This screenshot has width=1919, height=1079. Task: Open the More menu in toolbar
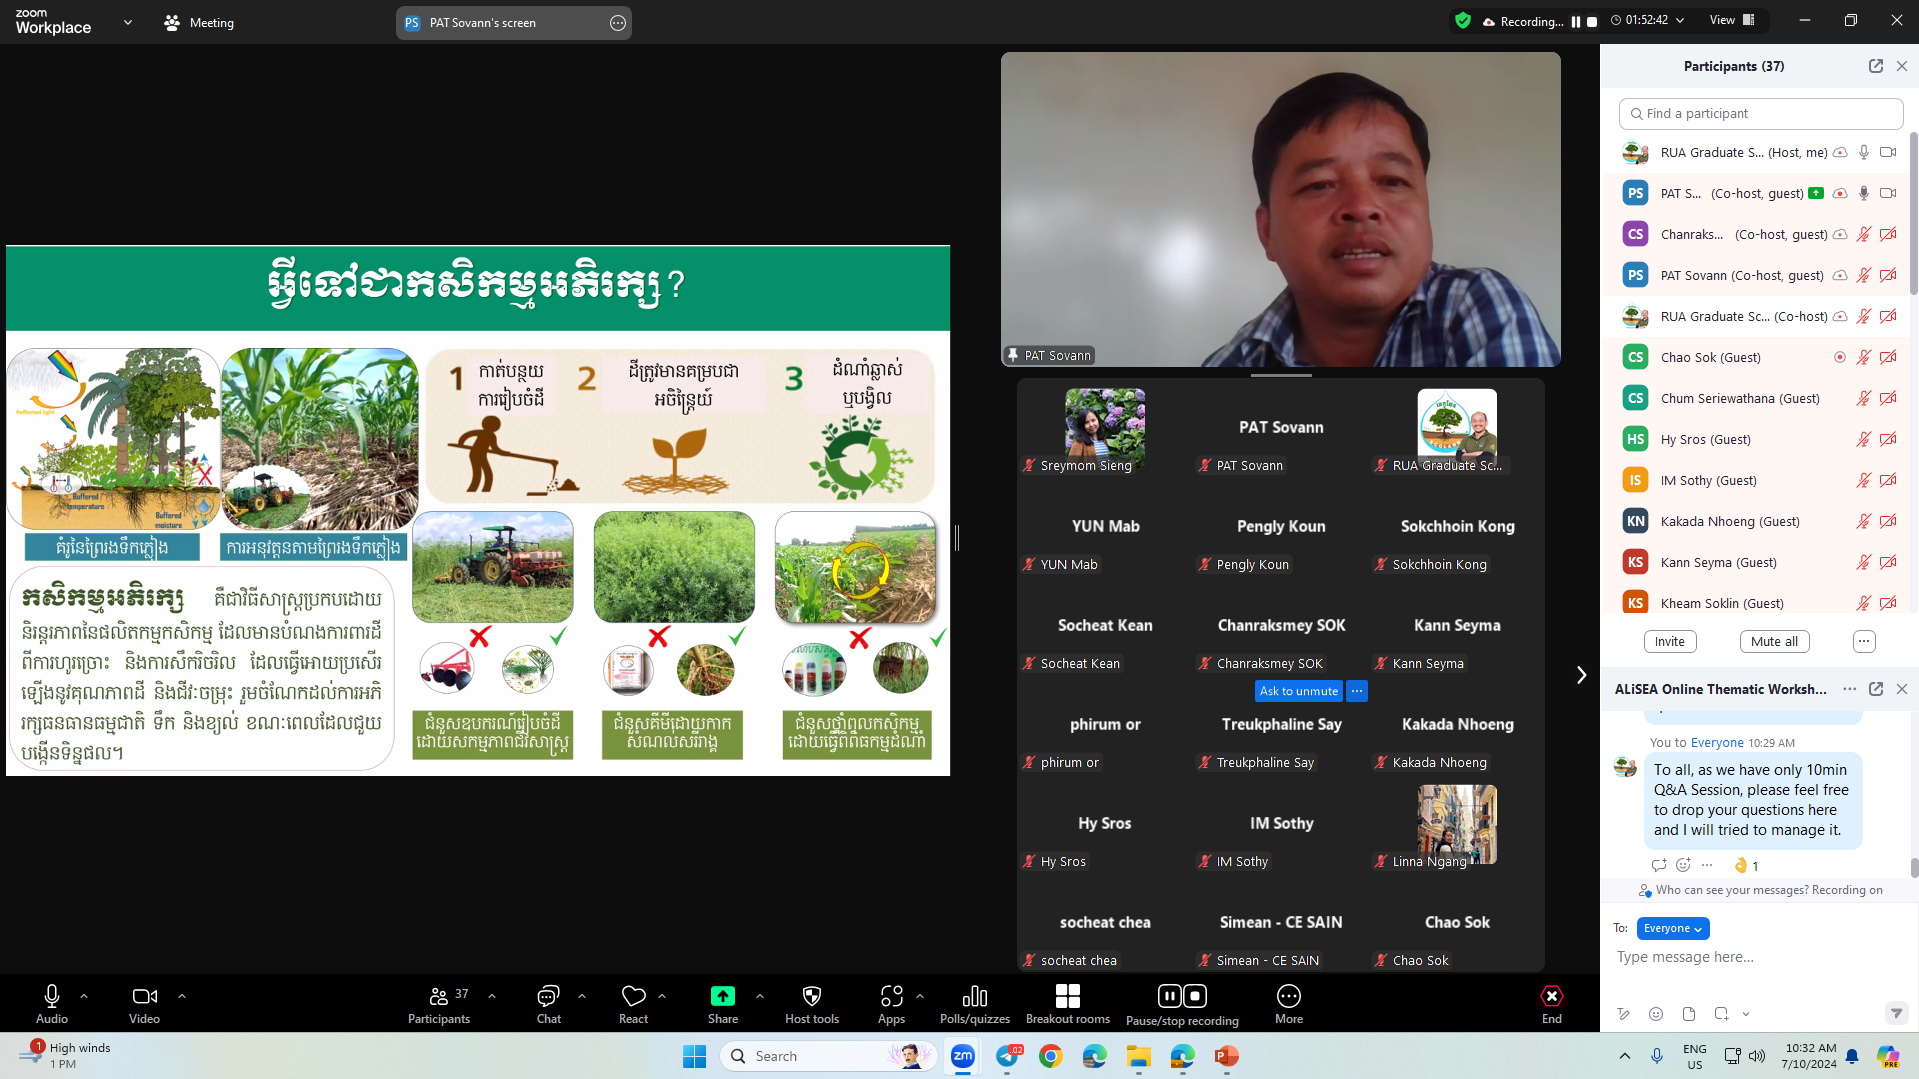pyautogui.click(x=1288, y=1003)
